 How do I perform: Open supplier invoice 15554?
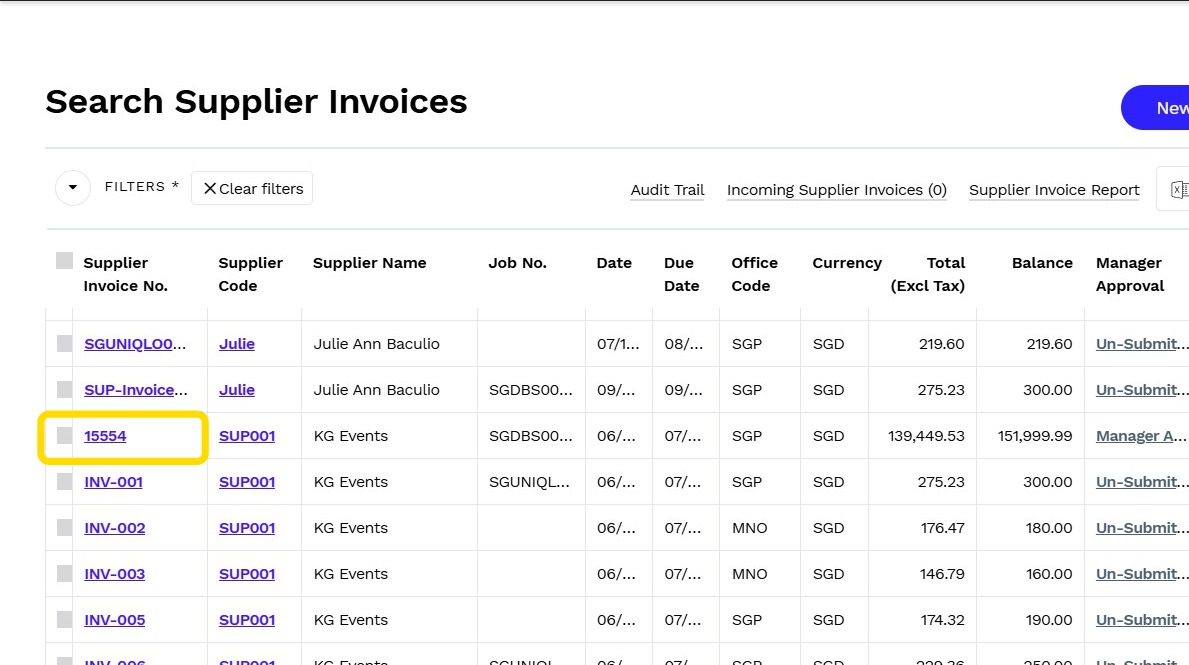[x=105, y=436]
